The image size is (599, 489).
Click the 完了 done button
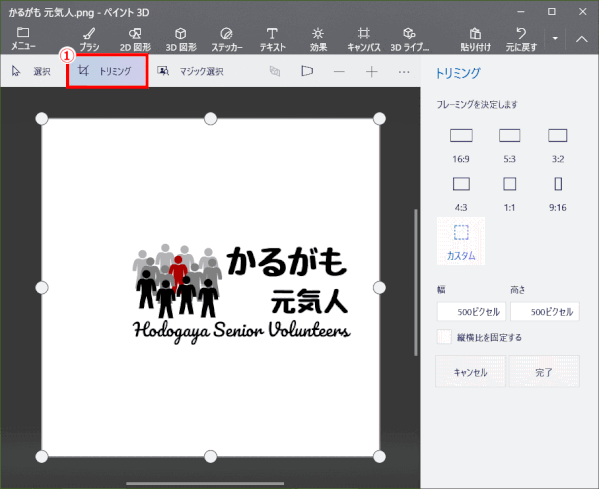click(x=544, y=371)
